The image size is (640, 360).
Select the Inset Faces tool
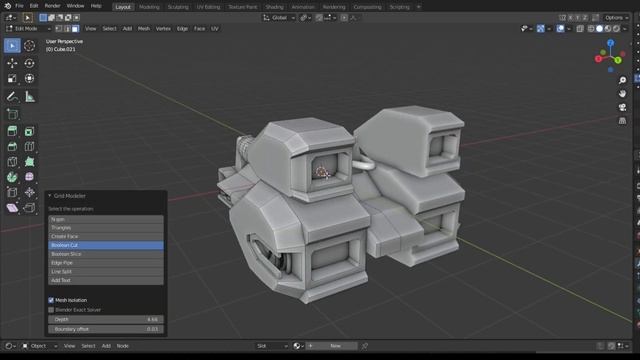(x=29, y=131)
